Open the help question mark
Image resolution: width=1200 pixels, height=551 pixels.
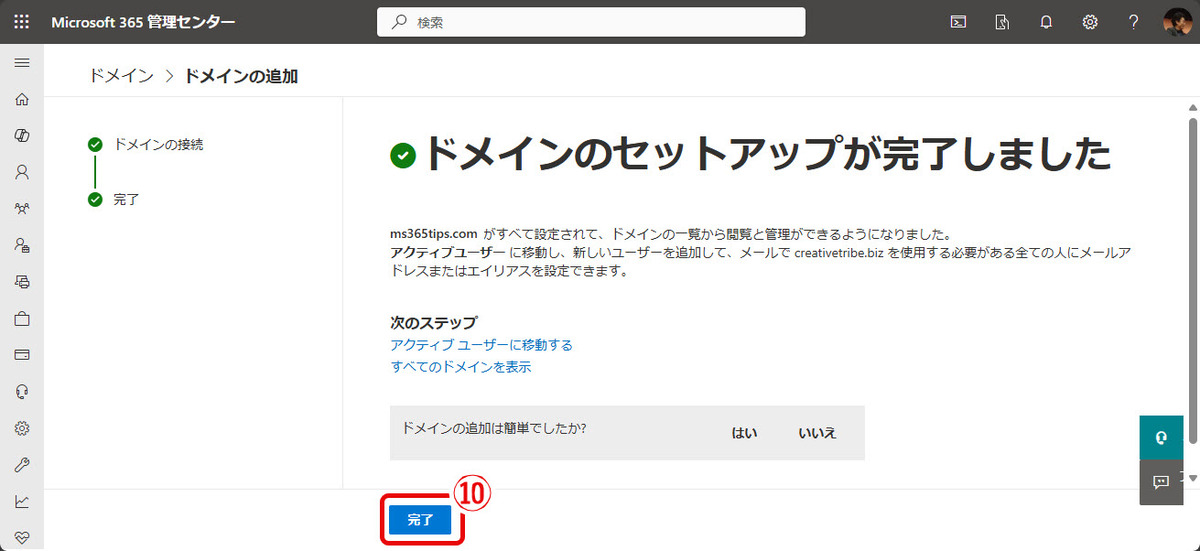[x=1134, y=22]
